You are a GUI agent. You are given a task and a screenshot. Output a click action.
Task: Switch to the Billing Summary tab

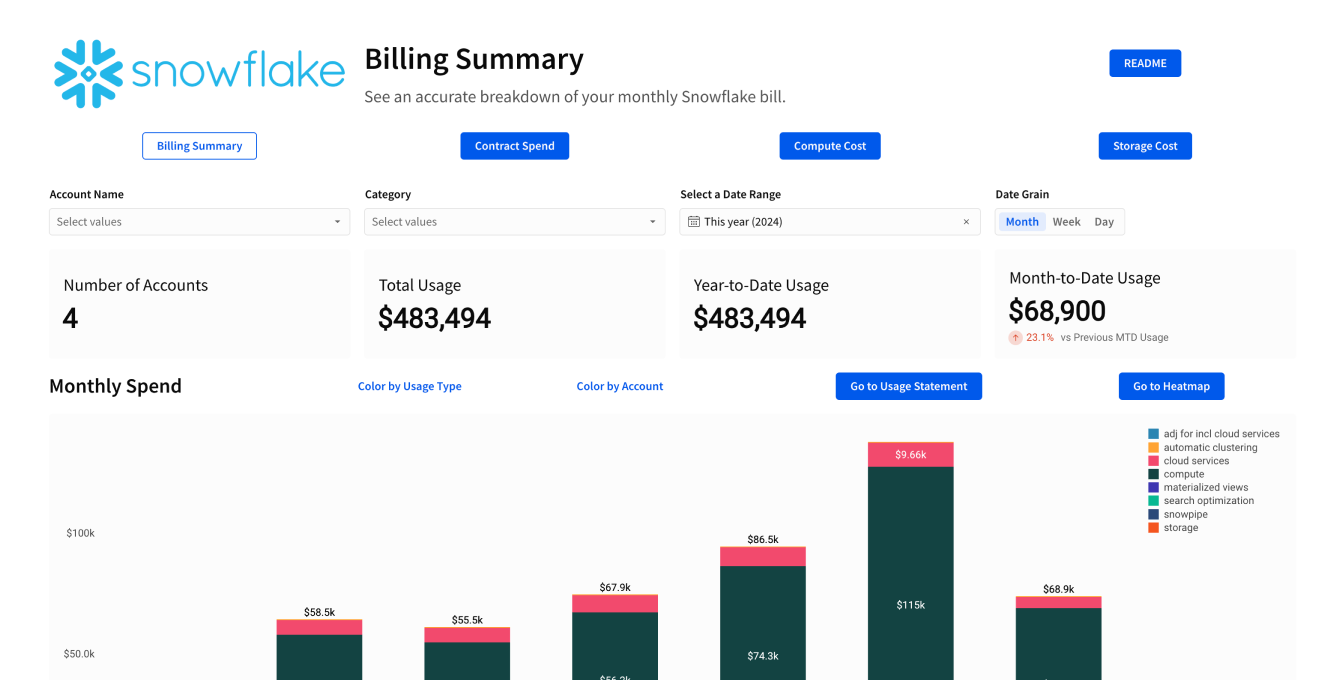click(x=199, y=146)
